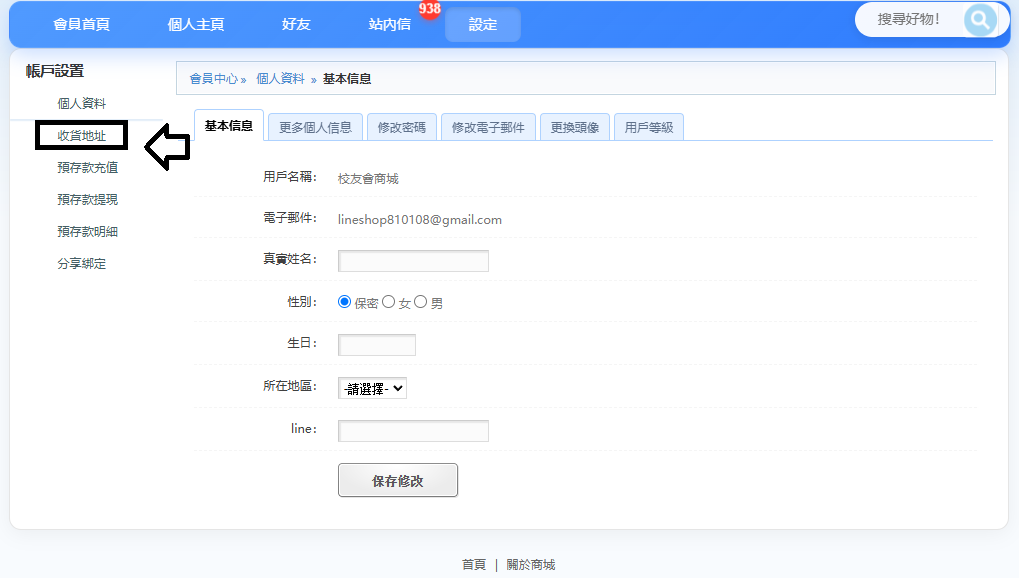Image resolution: width=1019 pixels, height=578 pixels.
Task: Select the 保密 gender radio button
Action: [x=345, y=302]
